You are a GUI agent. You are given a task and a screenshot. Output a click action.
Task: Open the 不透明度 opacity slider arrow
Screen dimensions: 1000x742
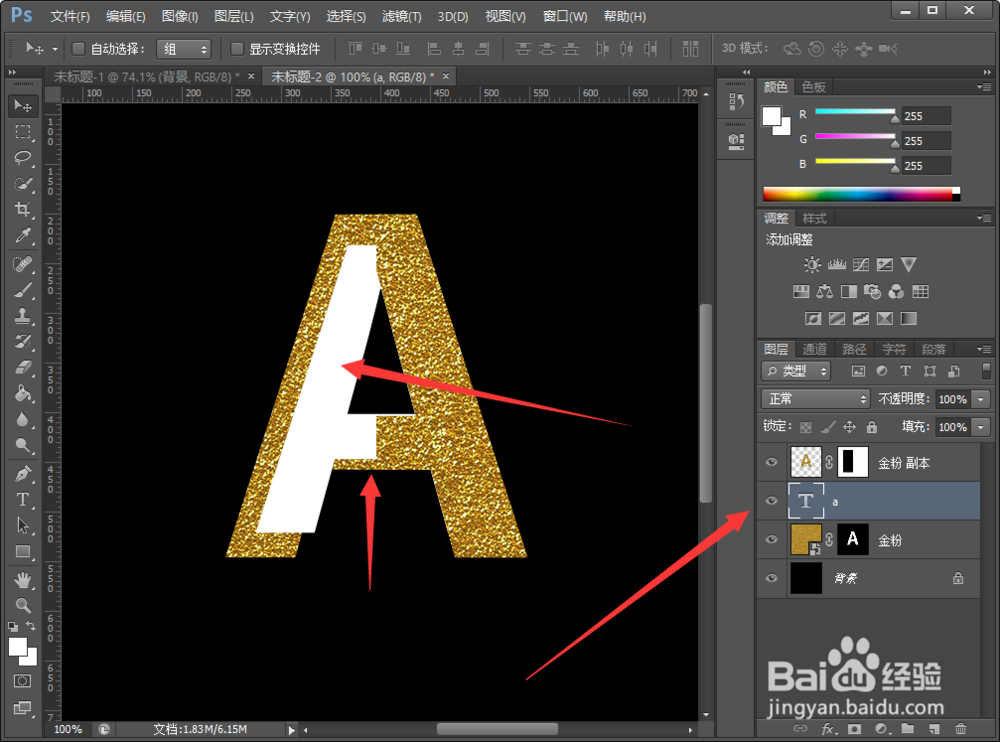point(981,399)
